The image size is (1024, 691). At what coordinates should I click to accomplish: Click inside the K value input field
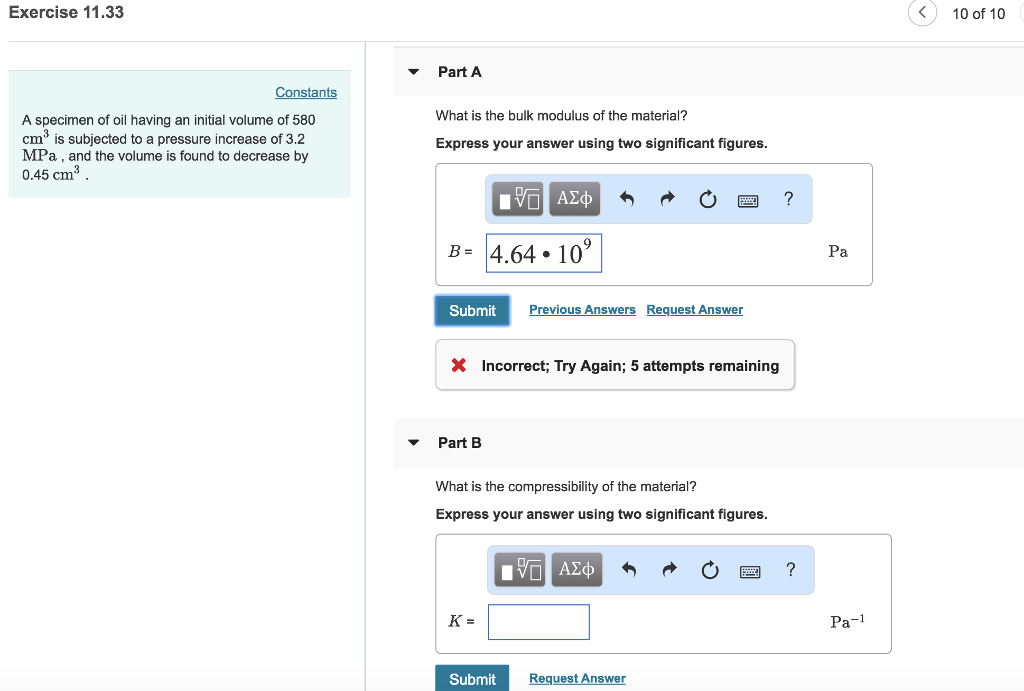tap(538, 622)
